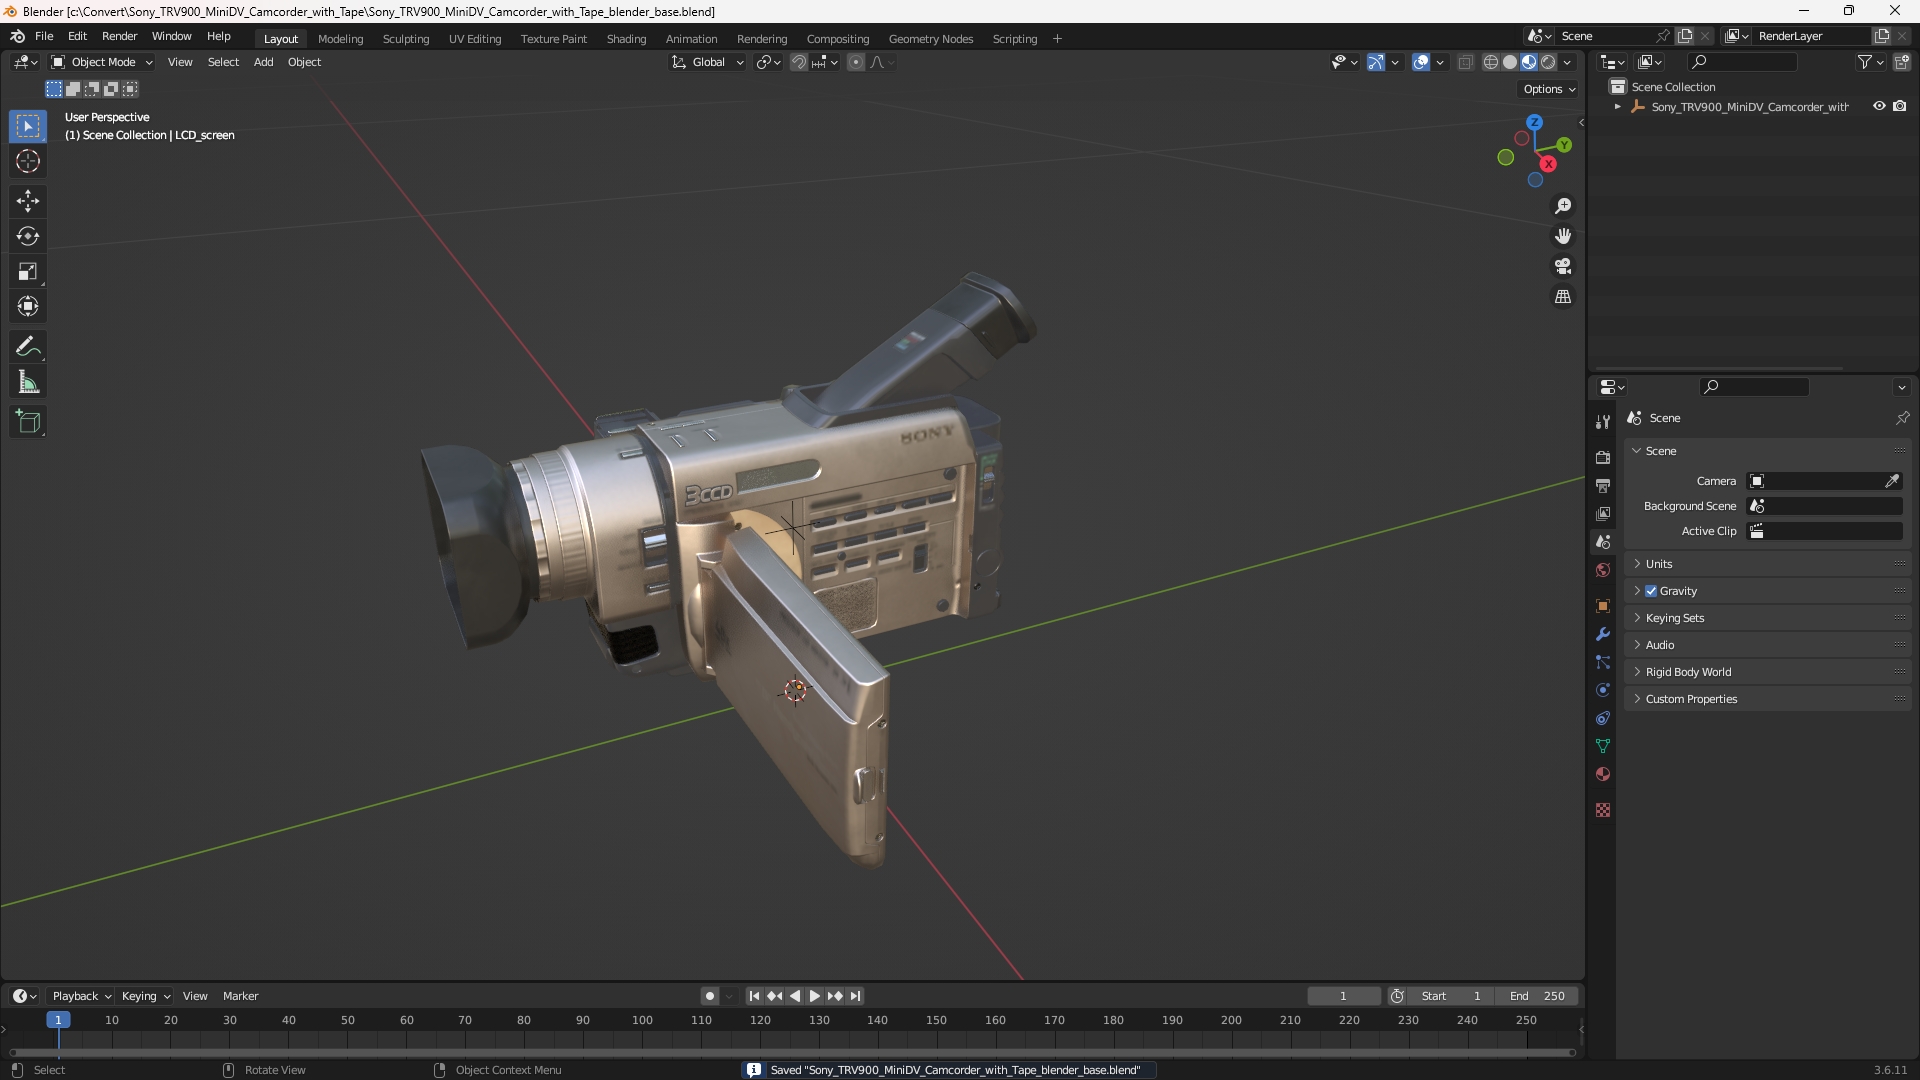Expand the Sony_TRV900 collection tree row

tap(1617, 107)
